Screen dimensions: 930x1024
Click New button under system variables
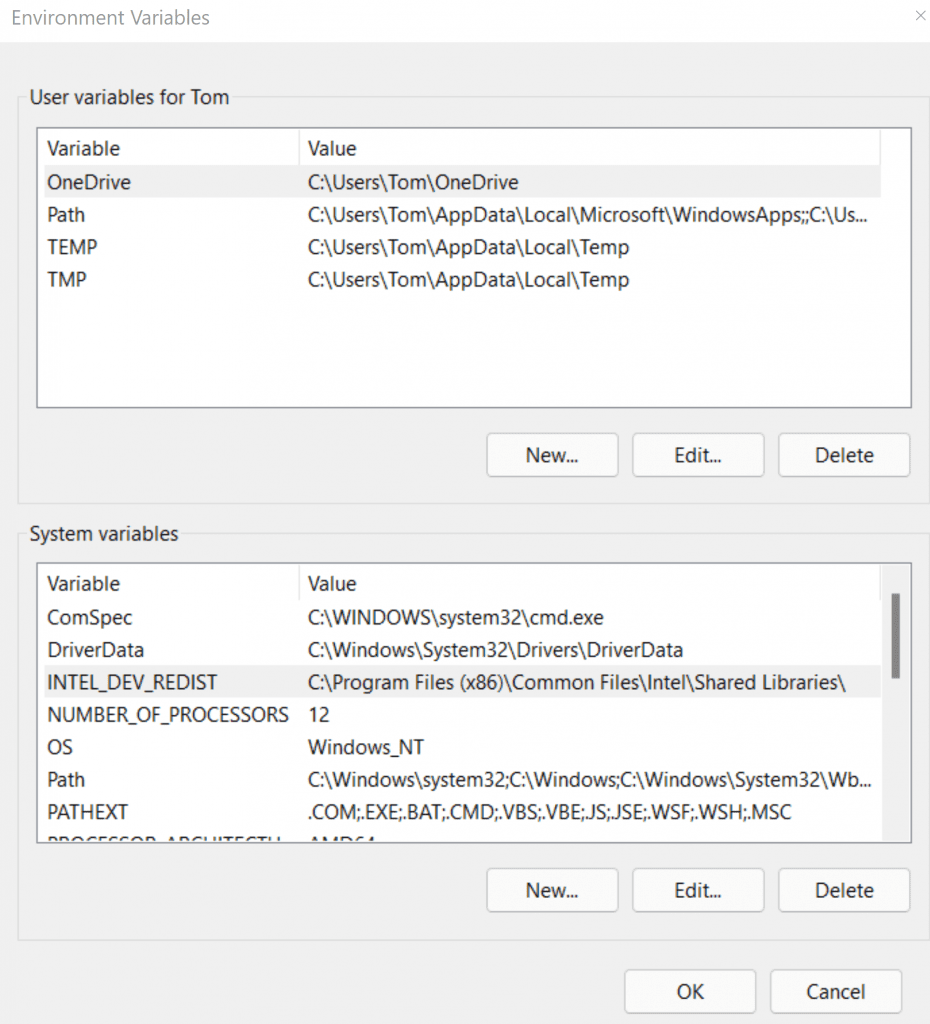[x=552, y=890]
